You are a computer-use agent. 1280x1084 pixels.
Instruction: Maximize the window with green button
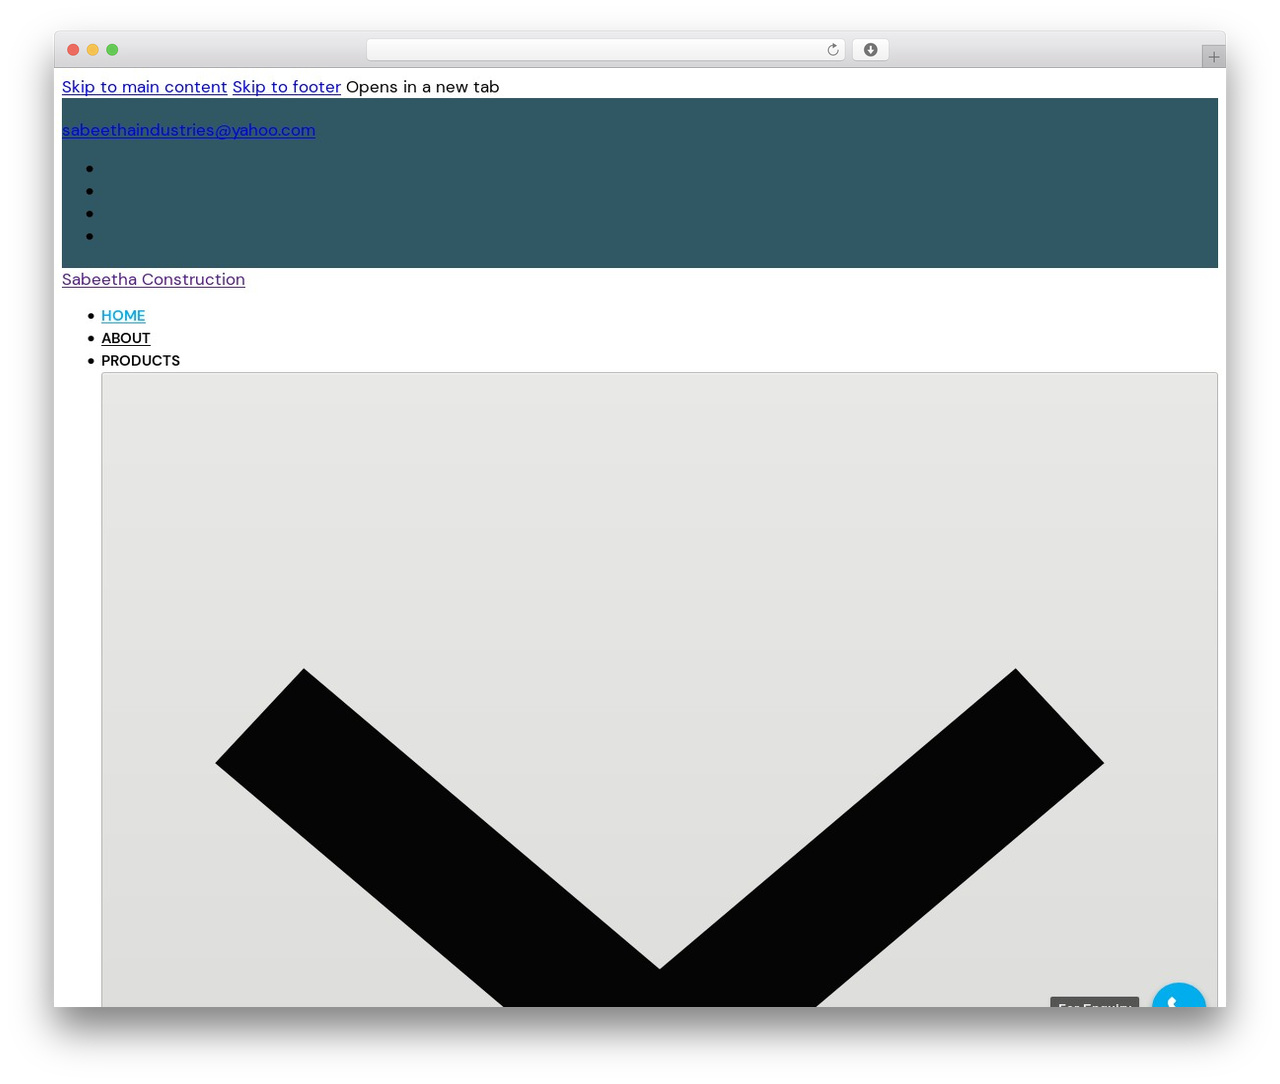tap(112, 50)
